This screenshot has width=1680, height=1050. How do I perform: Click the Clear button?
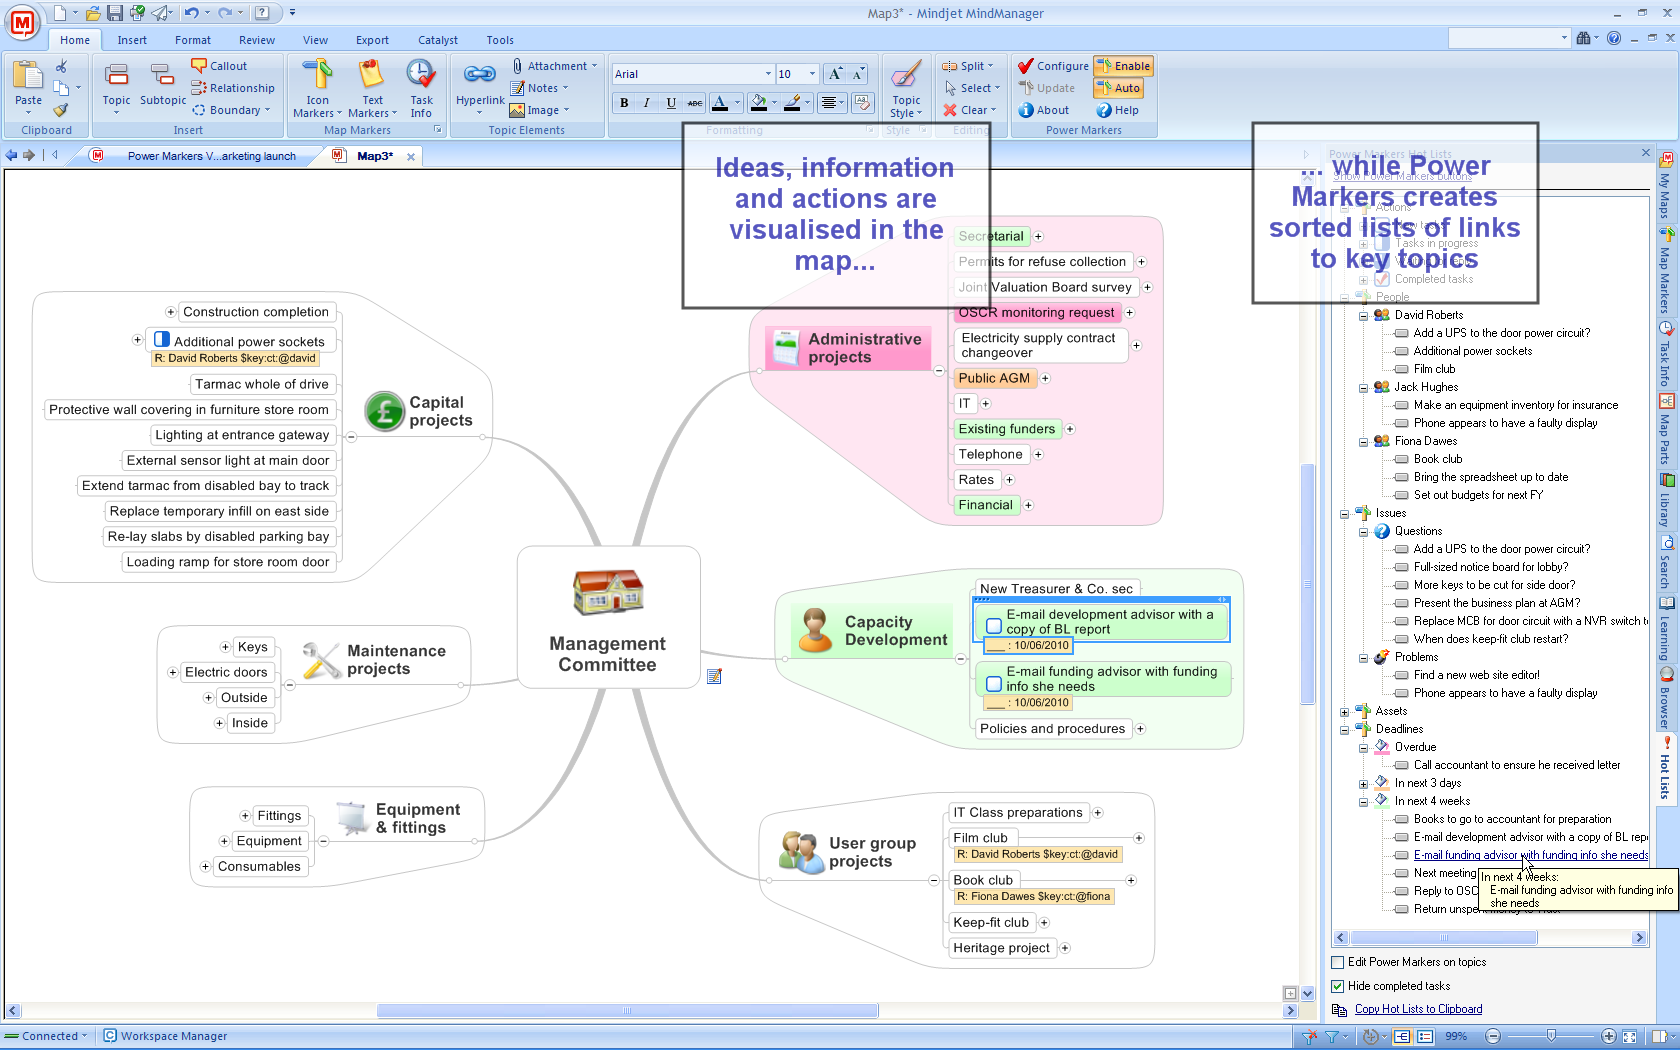coord(969,110)
